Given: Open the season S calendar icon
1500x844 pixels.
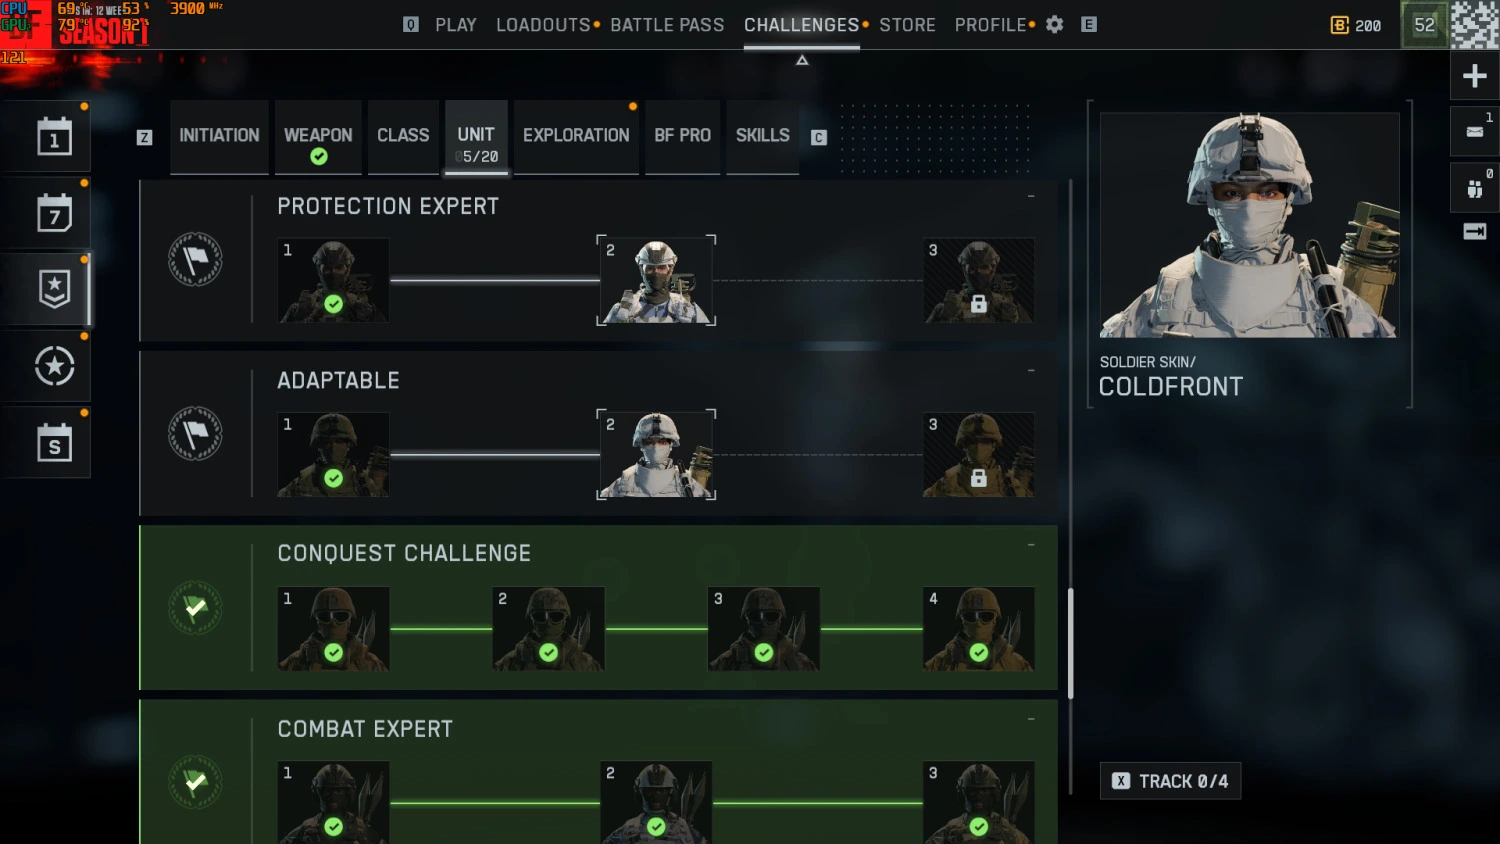Looking at the screenshot, I should (x=54, y=443).
